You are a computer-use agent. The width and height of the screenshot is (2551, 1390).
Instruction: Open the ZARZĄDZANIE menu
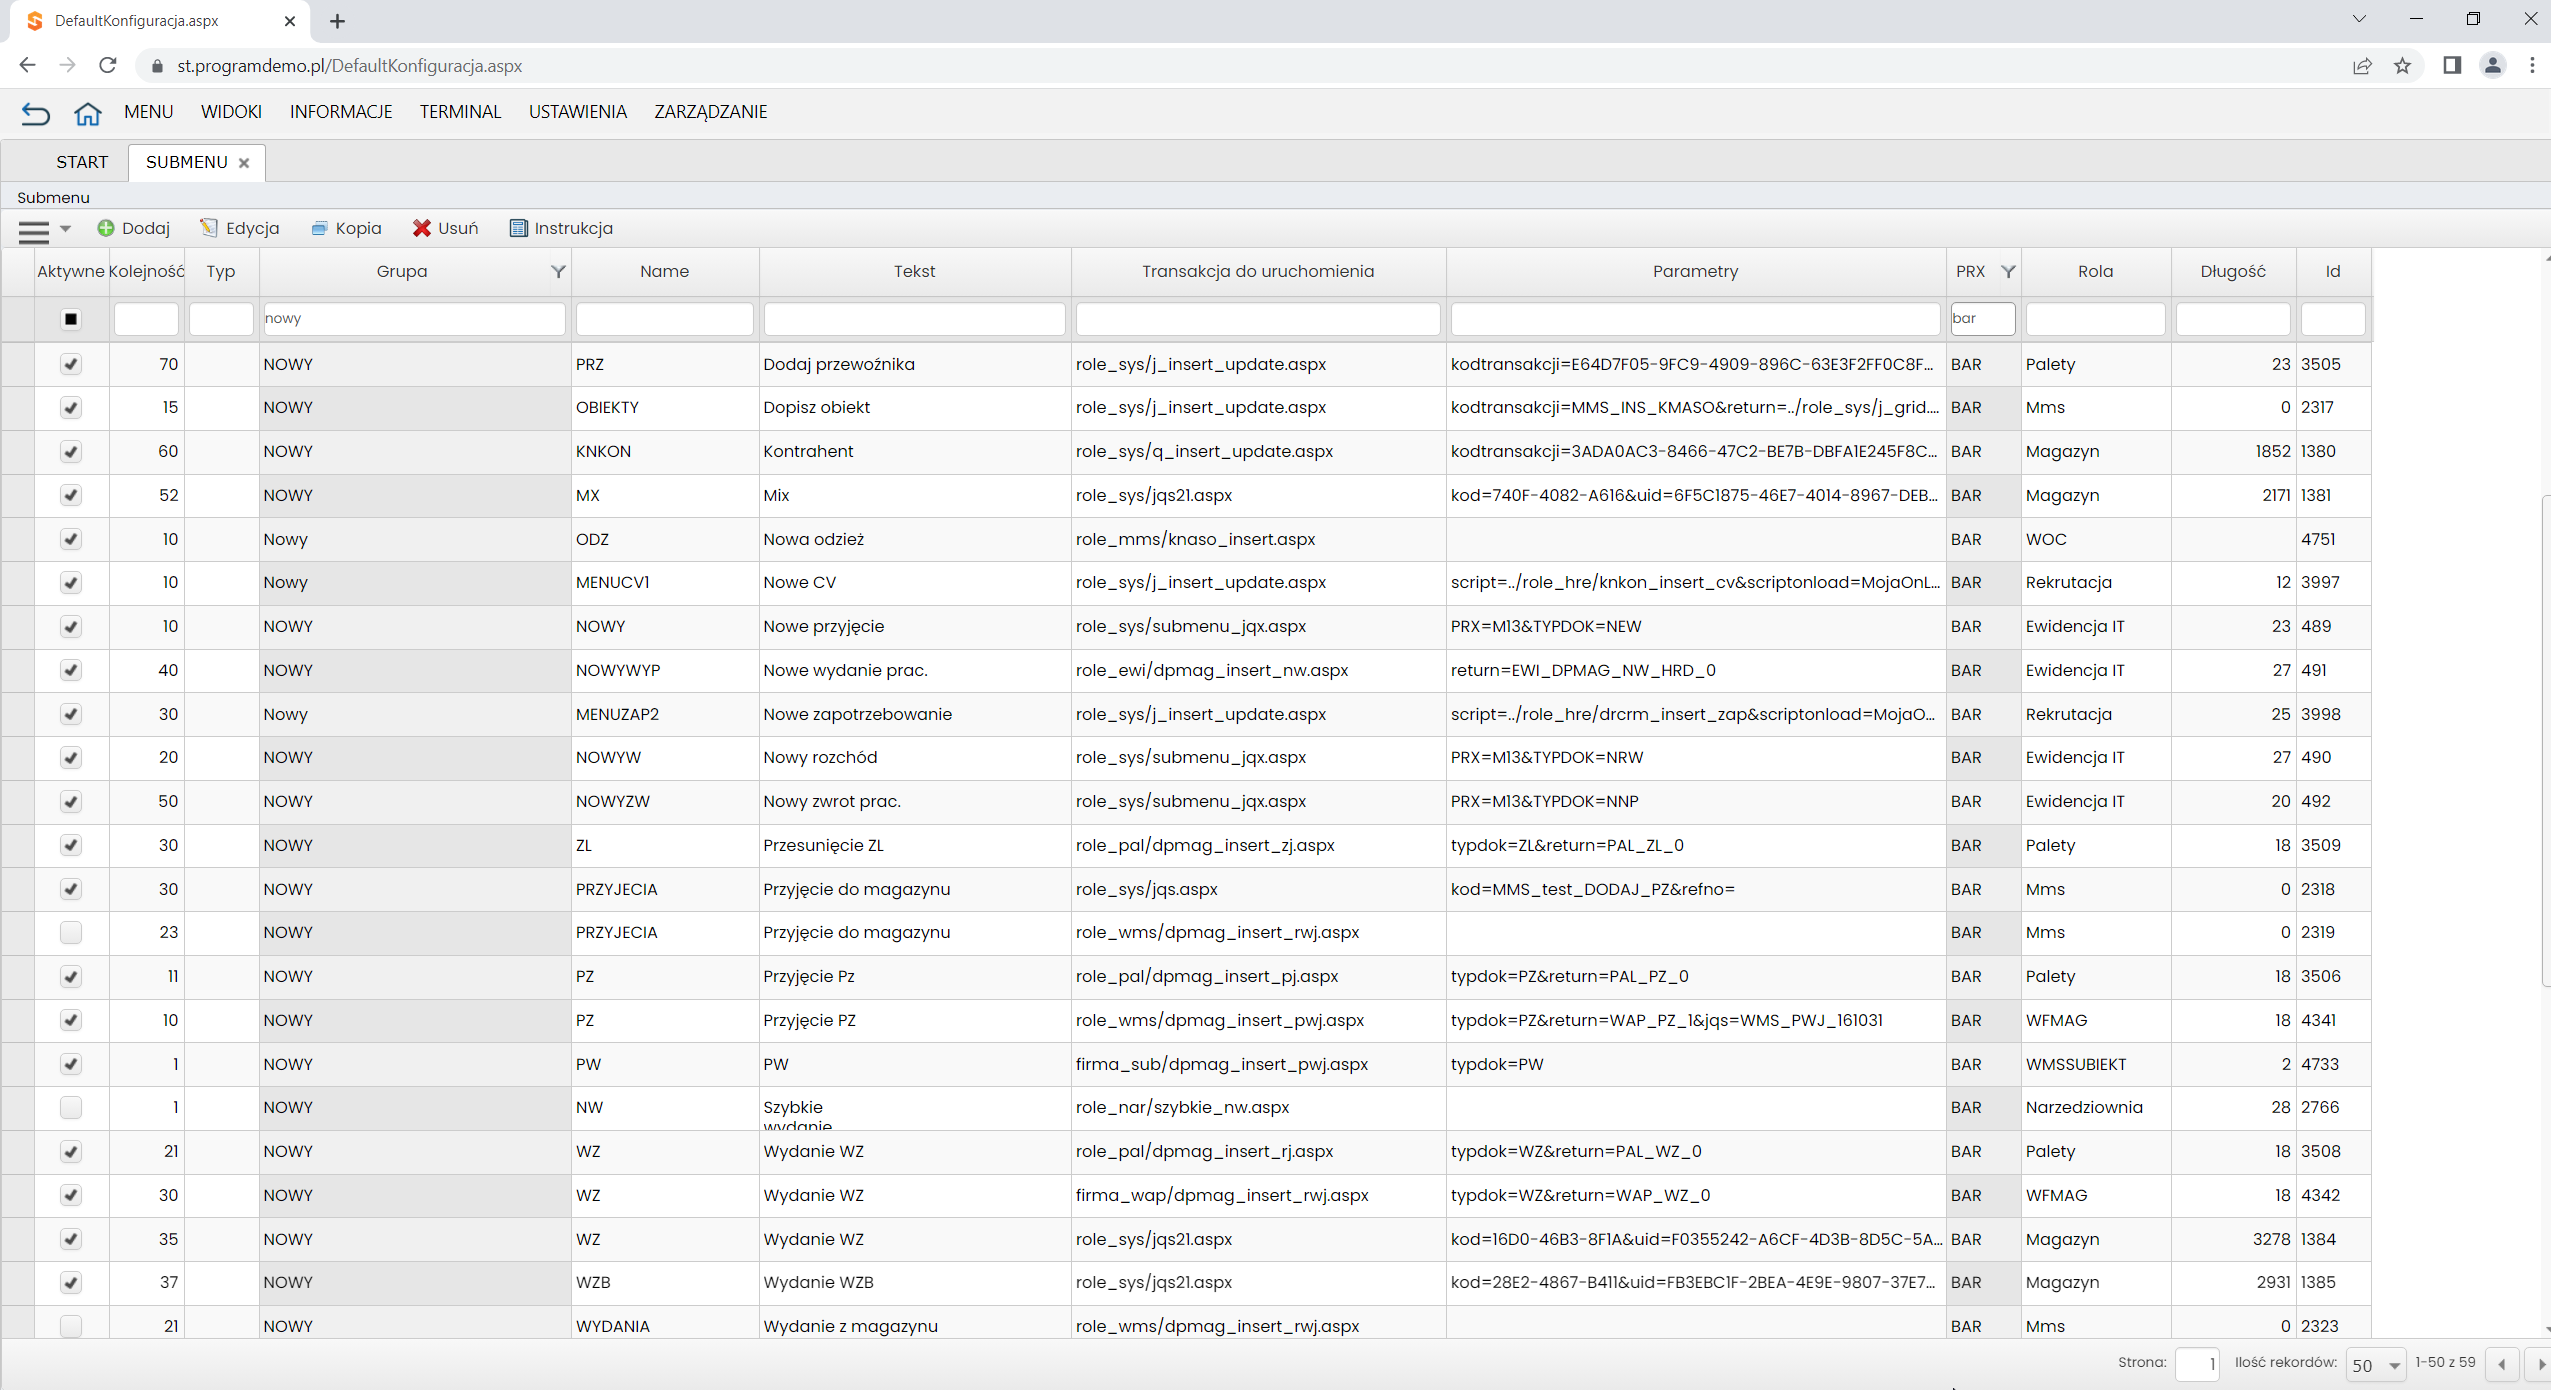pos(710,112)
